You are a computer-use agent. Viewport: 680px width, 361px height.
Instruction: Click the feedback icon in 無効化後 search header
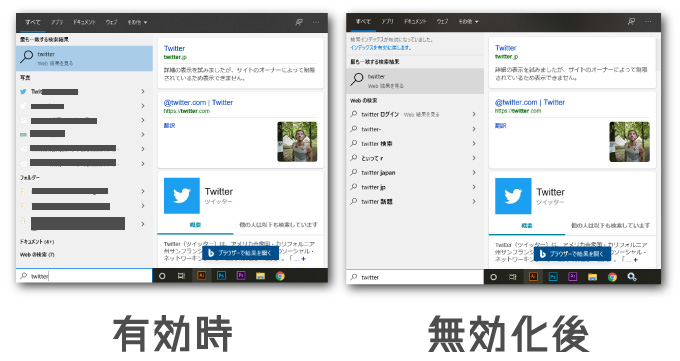click(x=631, y=21)
